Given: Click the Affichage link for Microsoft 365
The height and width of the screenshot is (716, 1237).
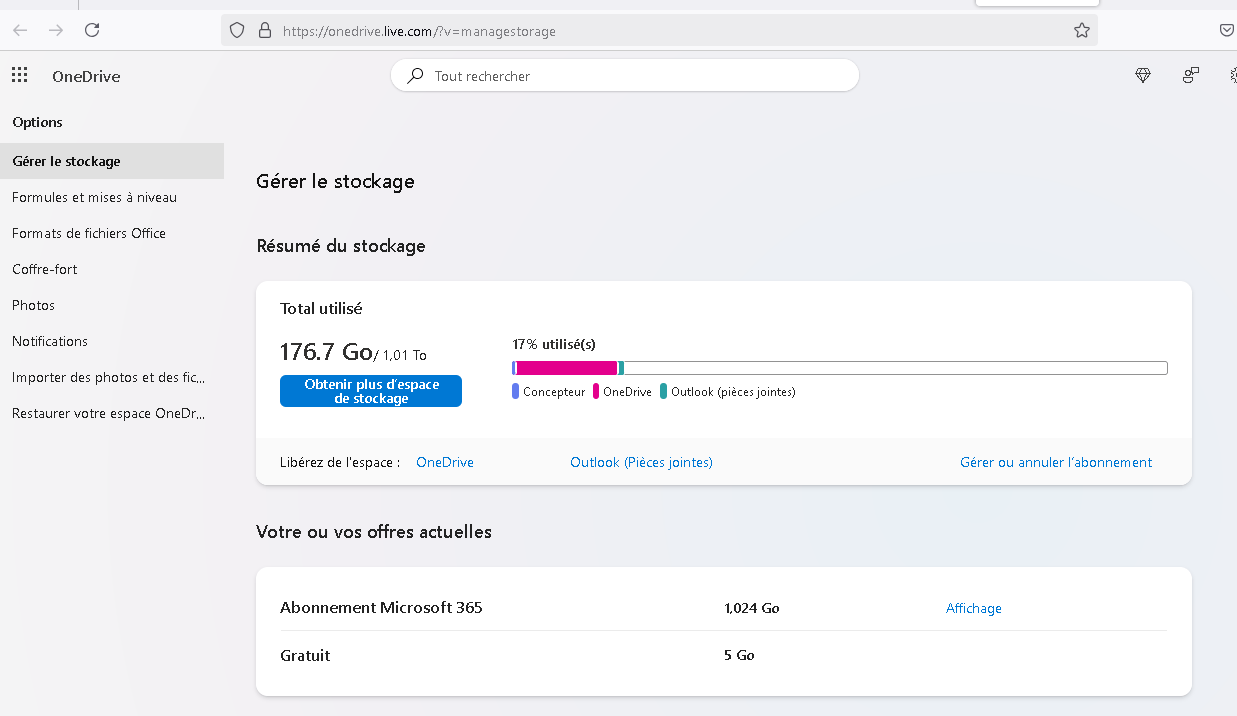Looking at the screenshot, I should click(974, 608).
